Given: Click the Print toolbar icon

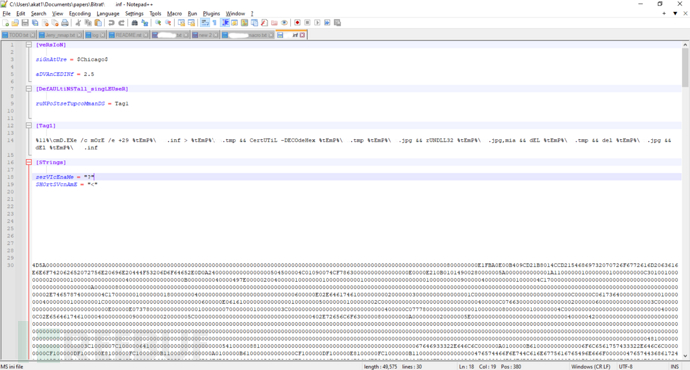Looking at the screenshot, I should click(x=65, y=23).
